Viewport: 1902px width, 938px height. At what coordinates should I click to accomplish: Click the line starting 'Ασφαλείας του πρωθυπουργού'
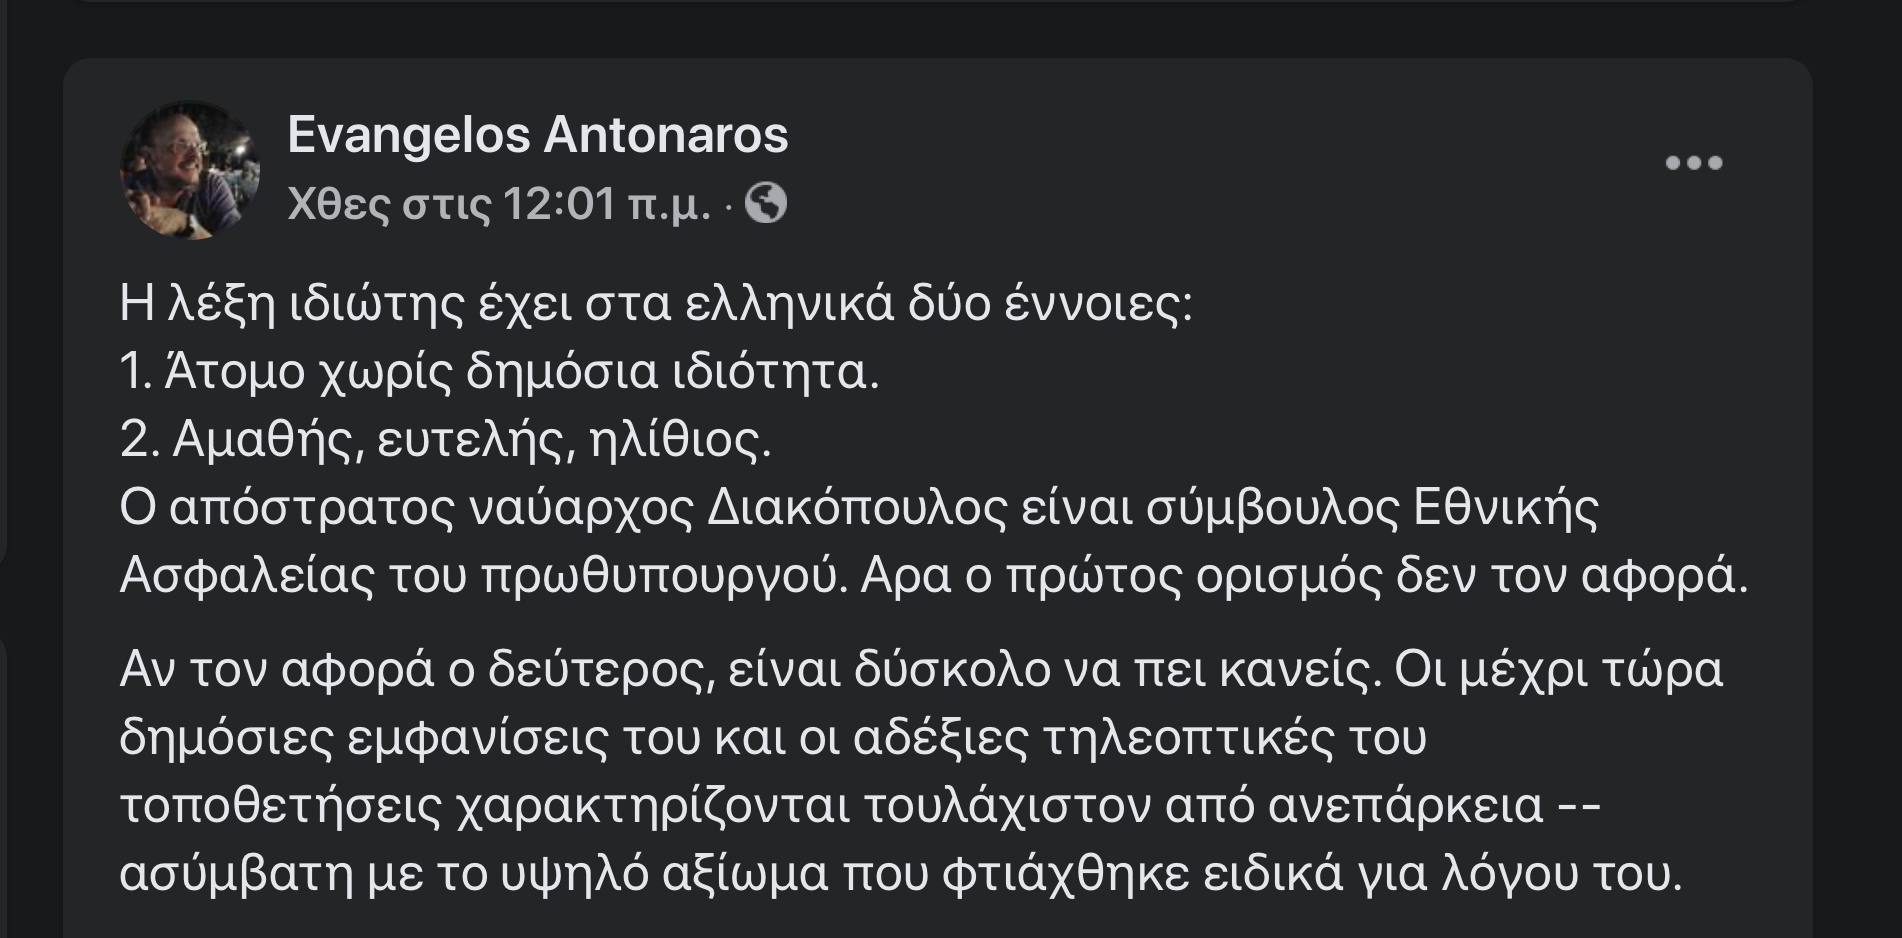(933, 576)
